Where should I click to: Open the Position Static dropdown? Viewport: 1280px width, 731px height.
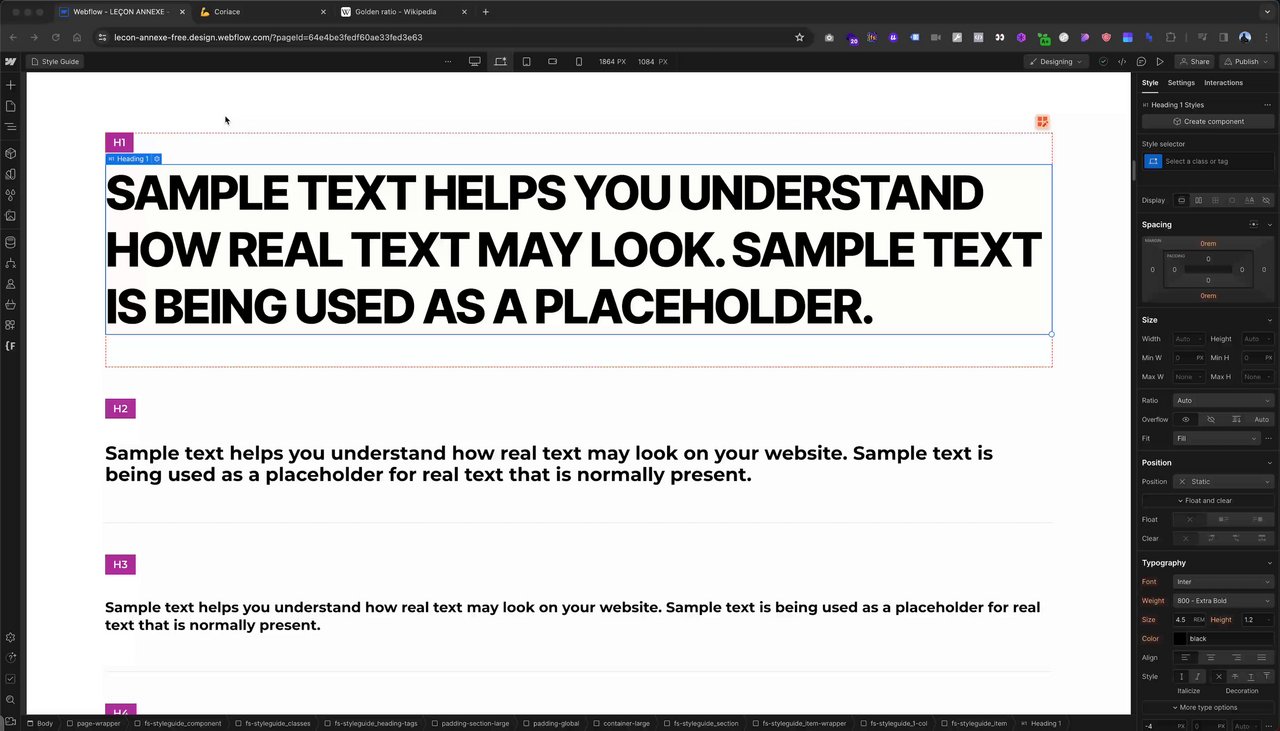1224,481
